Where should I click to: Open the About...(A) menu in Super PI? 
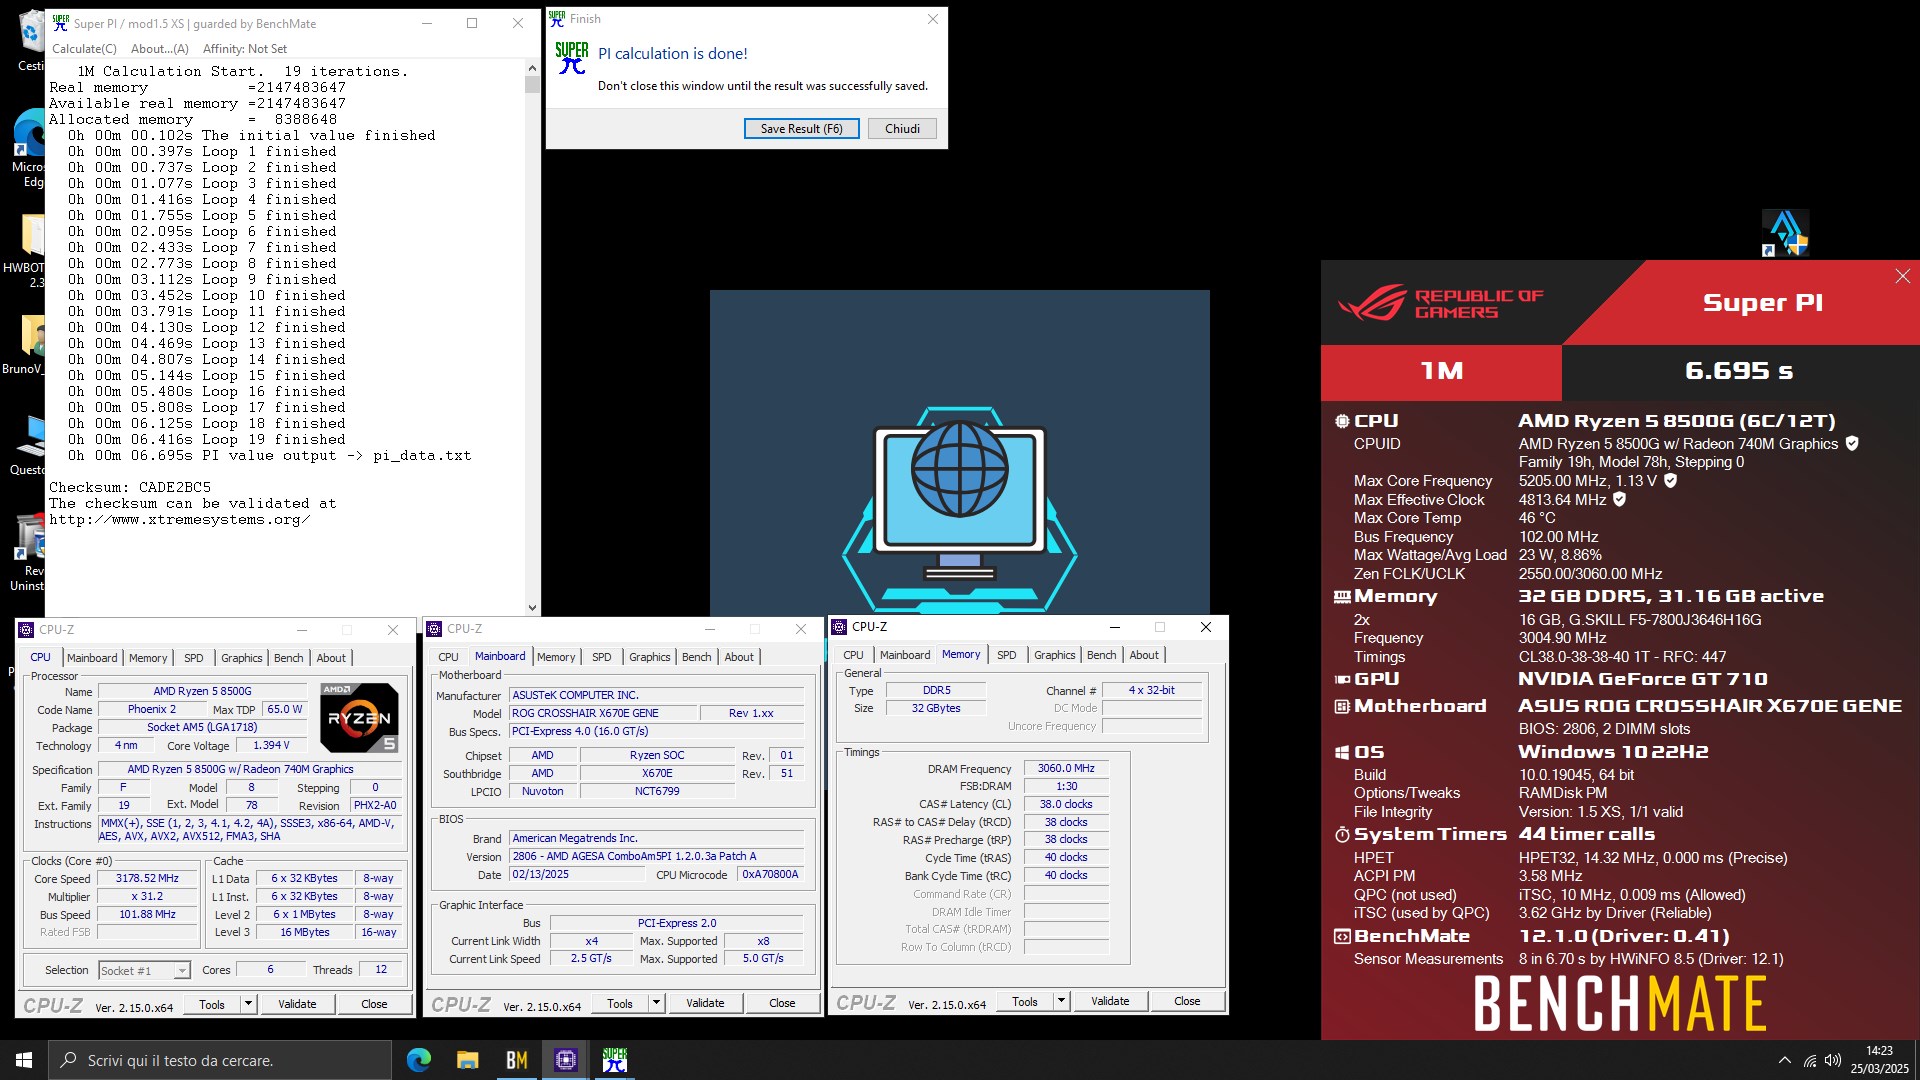[x=160, y=48]
